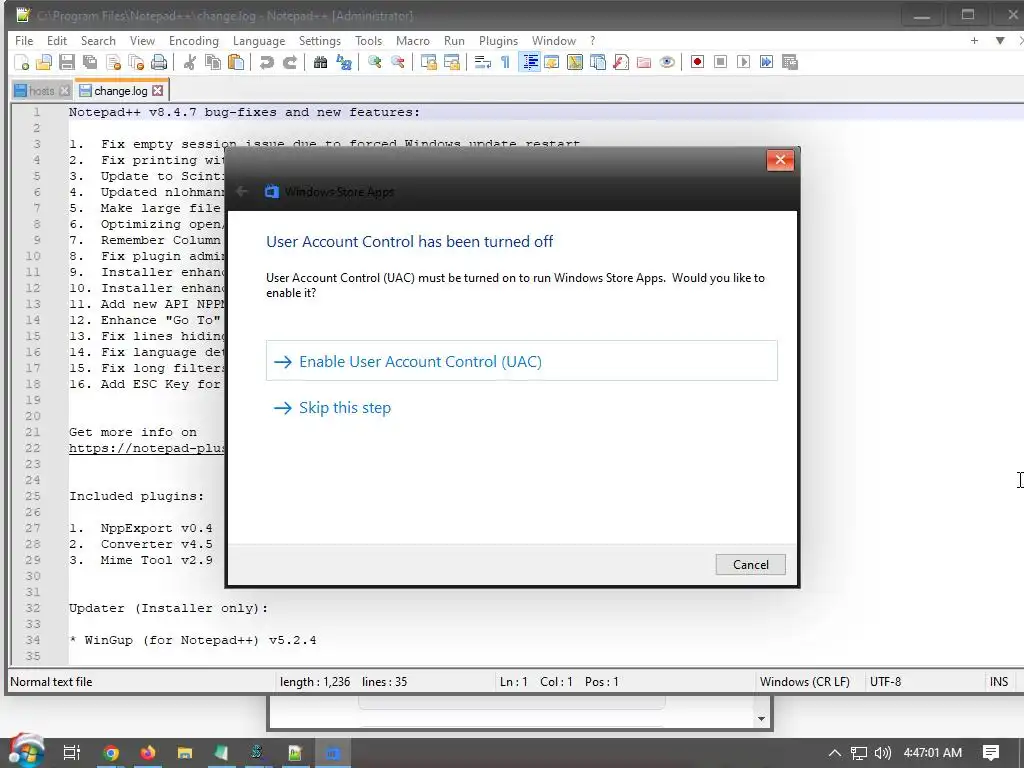The width and height of the screenshot is (1024, 768).
Task: Open Find with the binoculars icon
Action: pos(320,62)
